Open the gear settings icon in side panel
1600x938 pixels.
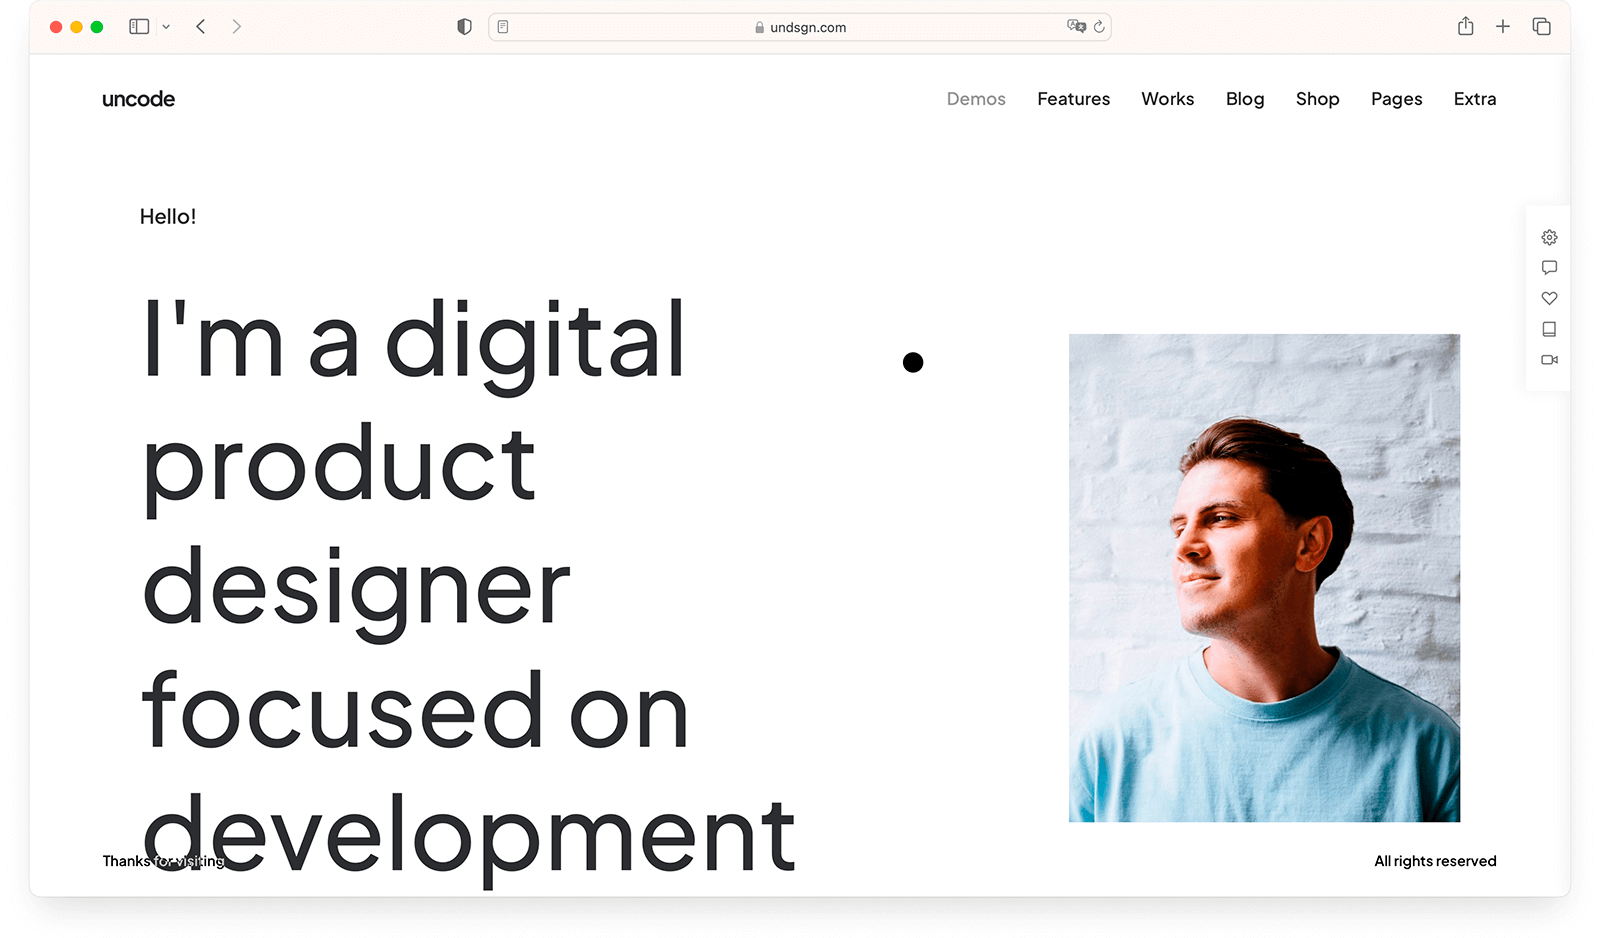1549,237
